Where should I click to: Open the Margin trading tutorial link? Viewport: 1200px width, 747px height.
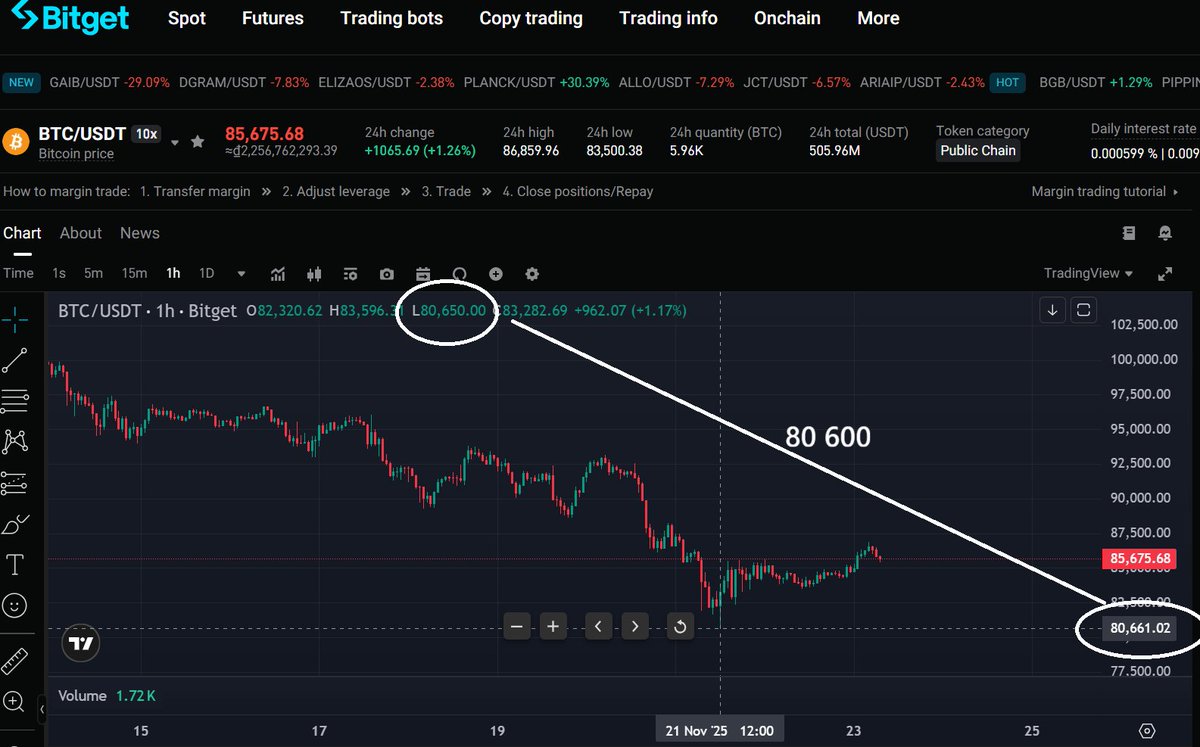pos(1104,191)
